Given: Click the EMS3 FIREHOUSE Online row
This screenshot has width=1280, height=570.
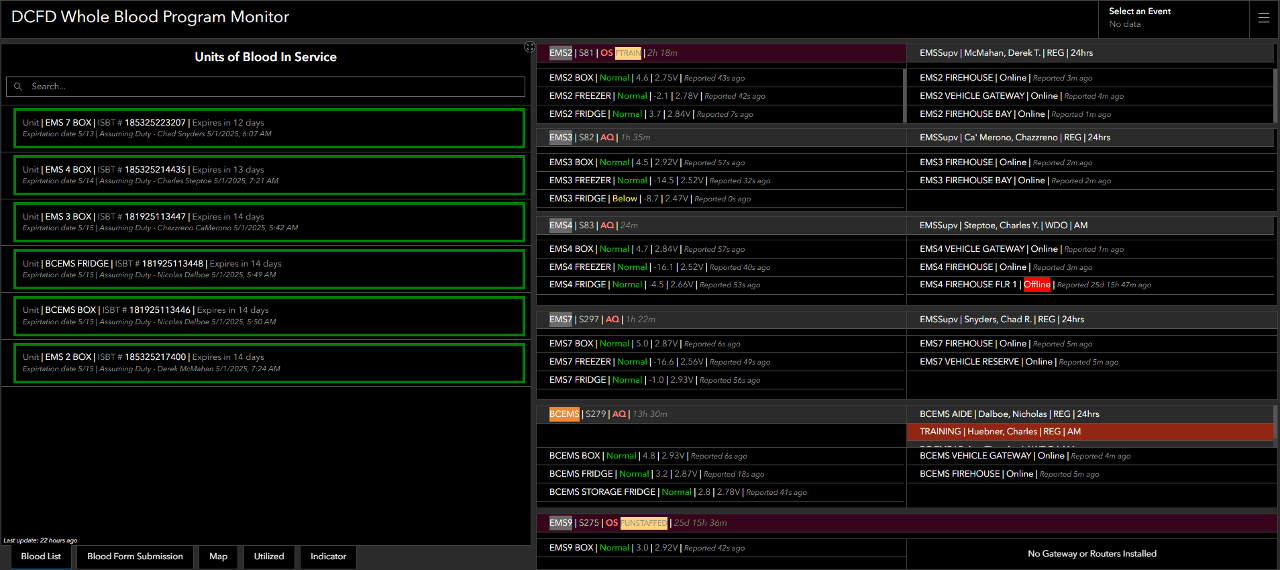Looking at the screenshot, I should tap(1092, 162).
